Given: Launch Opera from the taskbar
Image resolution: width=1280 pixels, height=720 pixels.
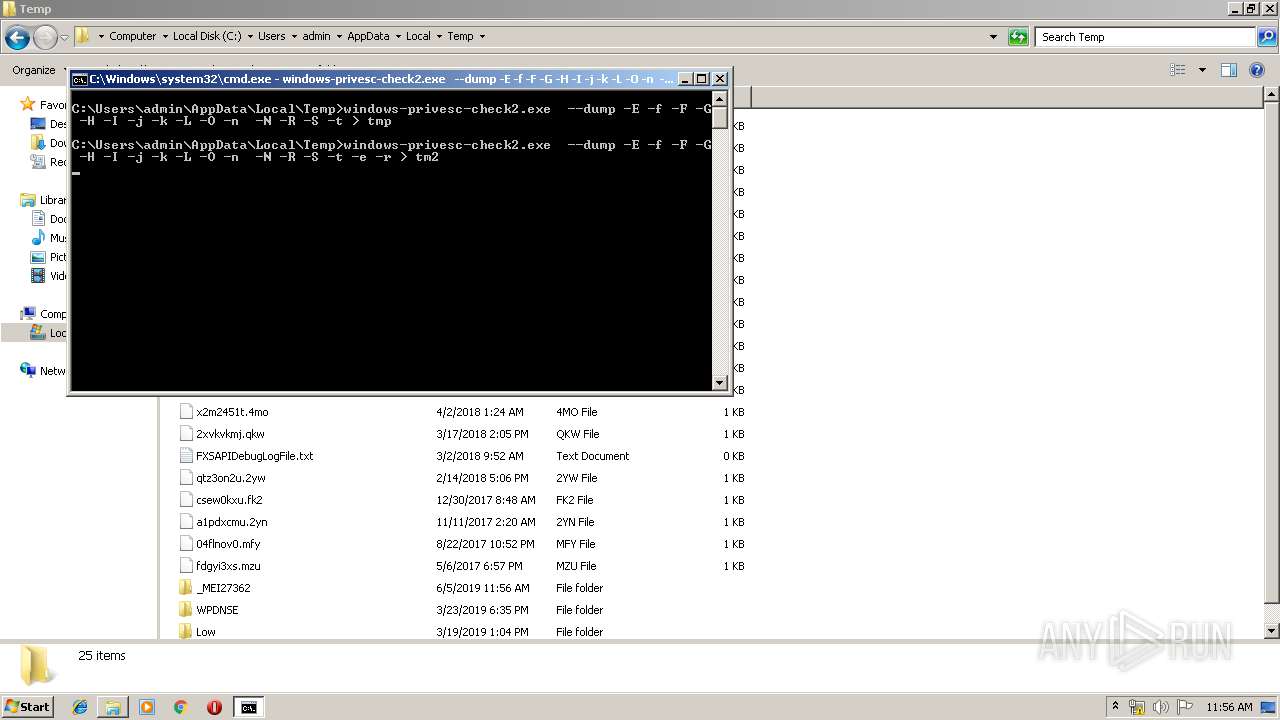Looking at the screenshot, I should pyautogui.click(x=214, y=707).
